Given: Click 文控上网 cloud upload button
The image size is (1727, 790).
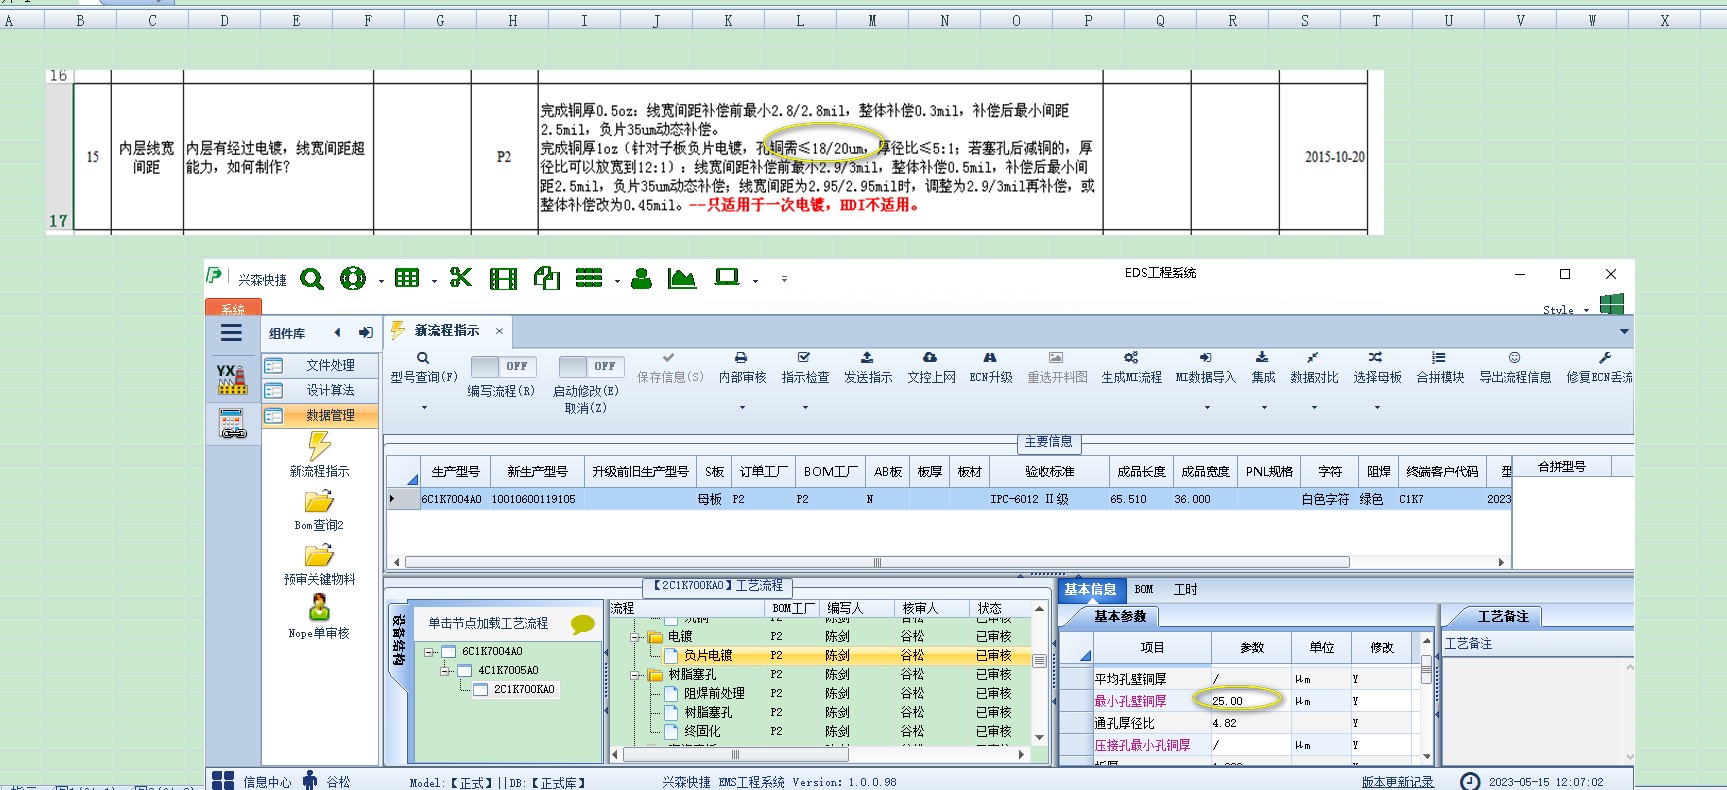Looking at the screenshot, I should [931, 367].
